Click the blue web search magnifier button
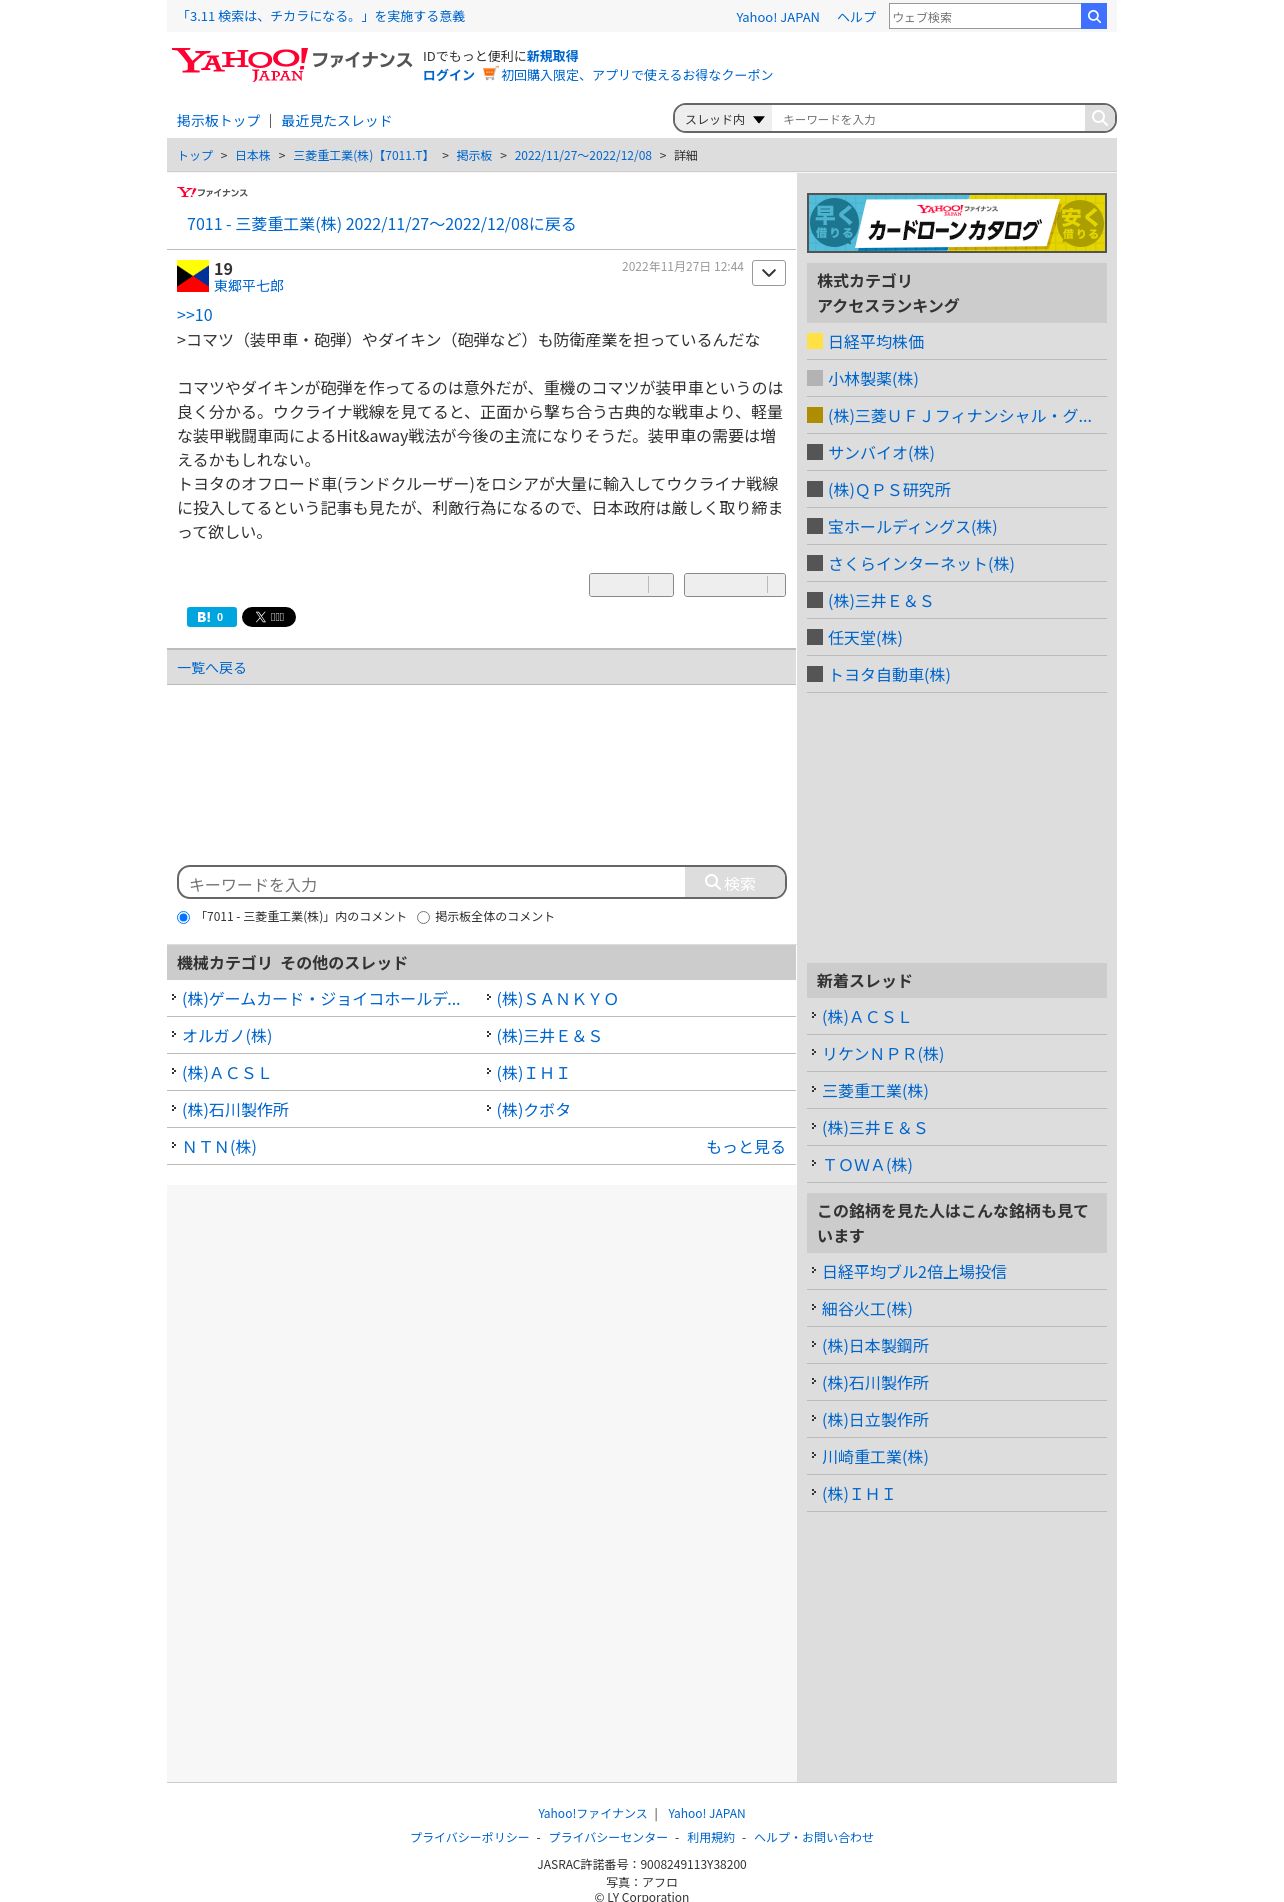Image resolution: width=1284 pixels, height=1902 pixels. (x=1094, y=16)
